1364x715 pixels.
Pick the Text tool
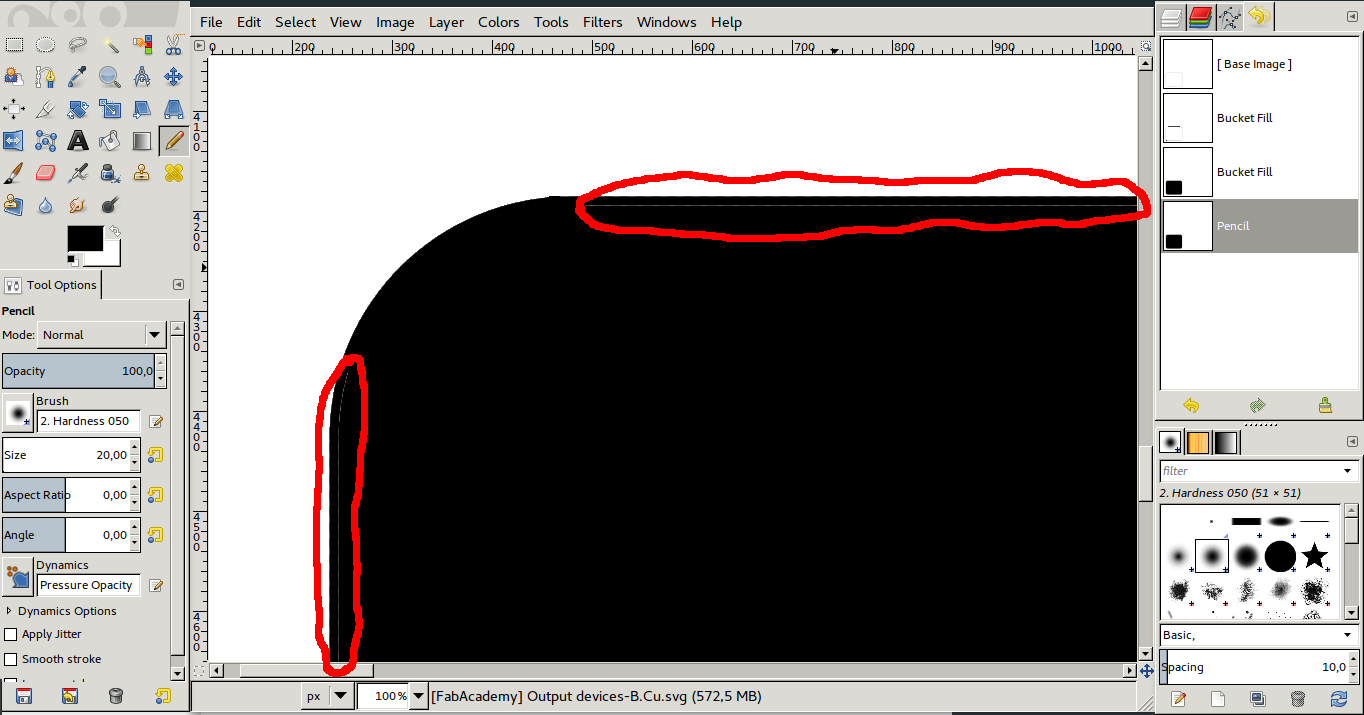[78, 140]
